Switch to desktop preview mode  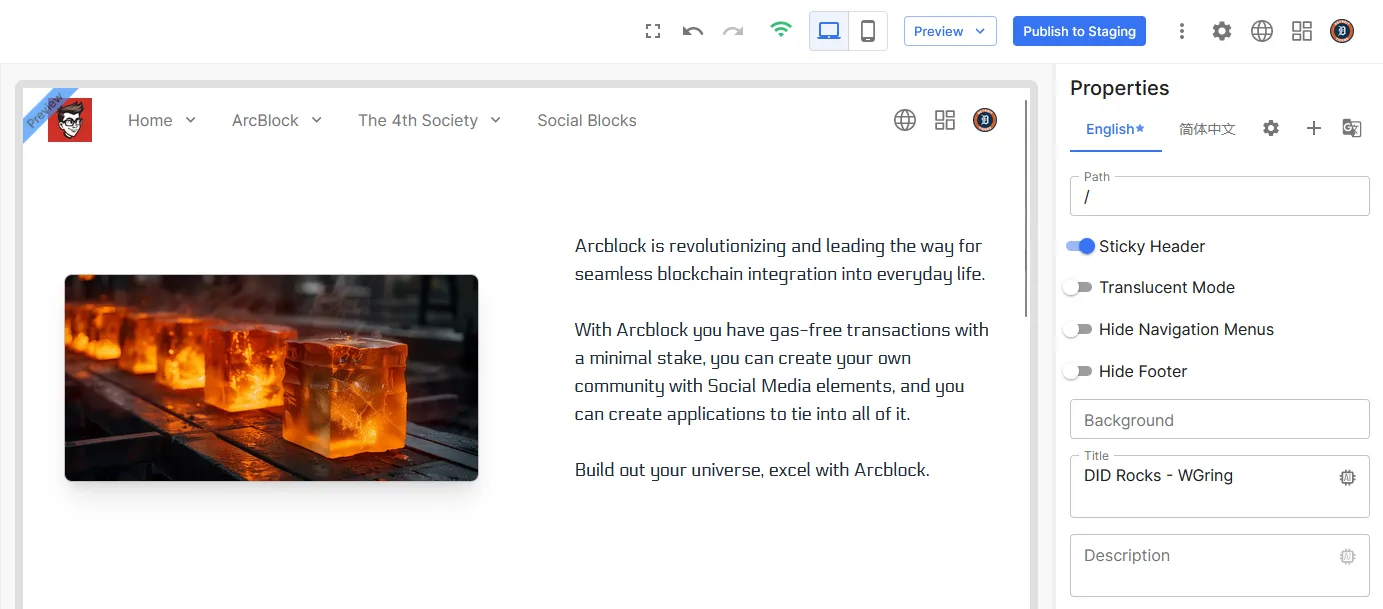[x=829, y=31]
